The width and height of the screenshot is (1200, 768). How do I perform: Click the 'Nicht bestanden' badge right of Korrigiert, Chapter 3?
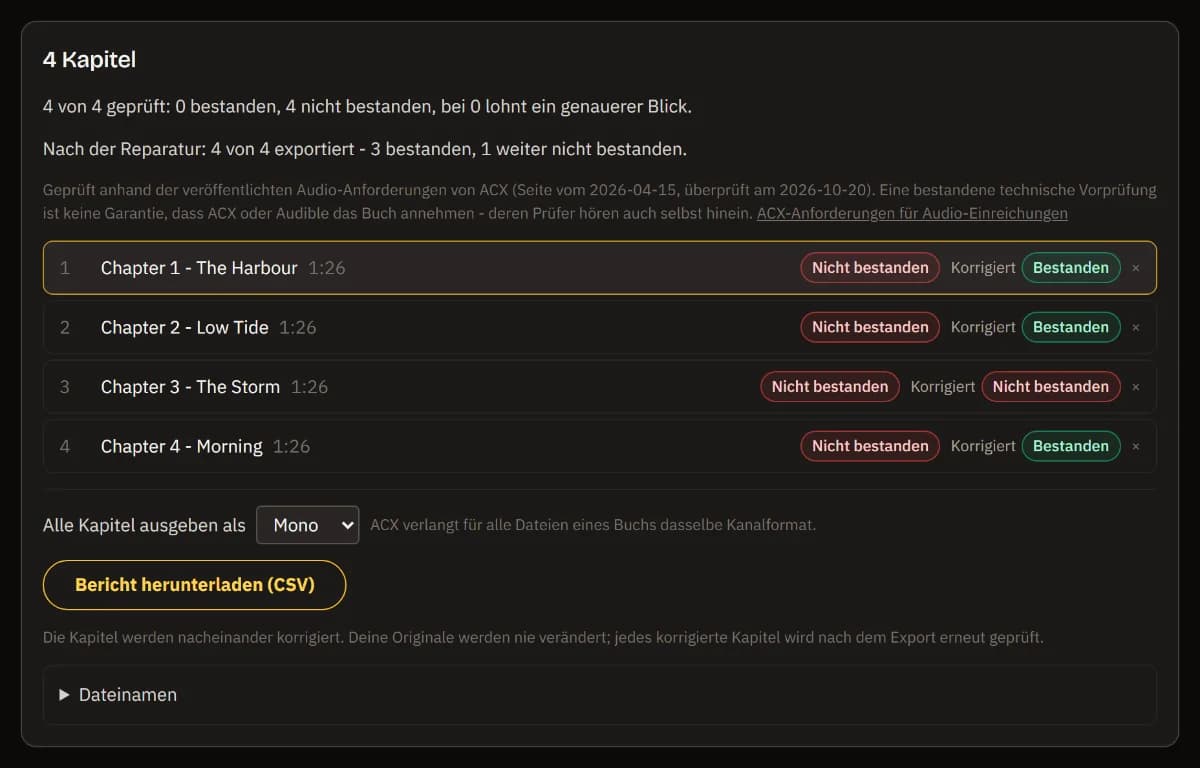(1051, 387)
